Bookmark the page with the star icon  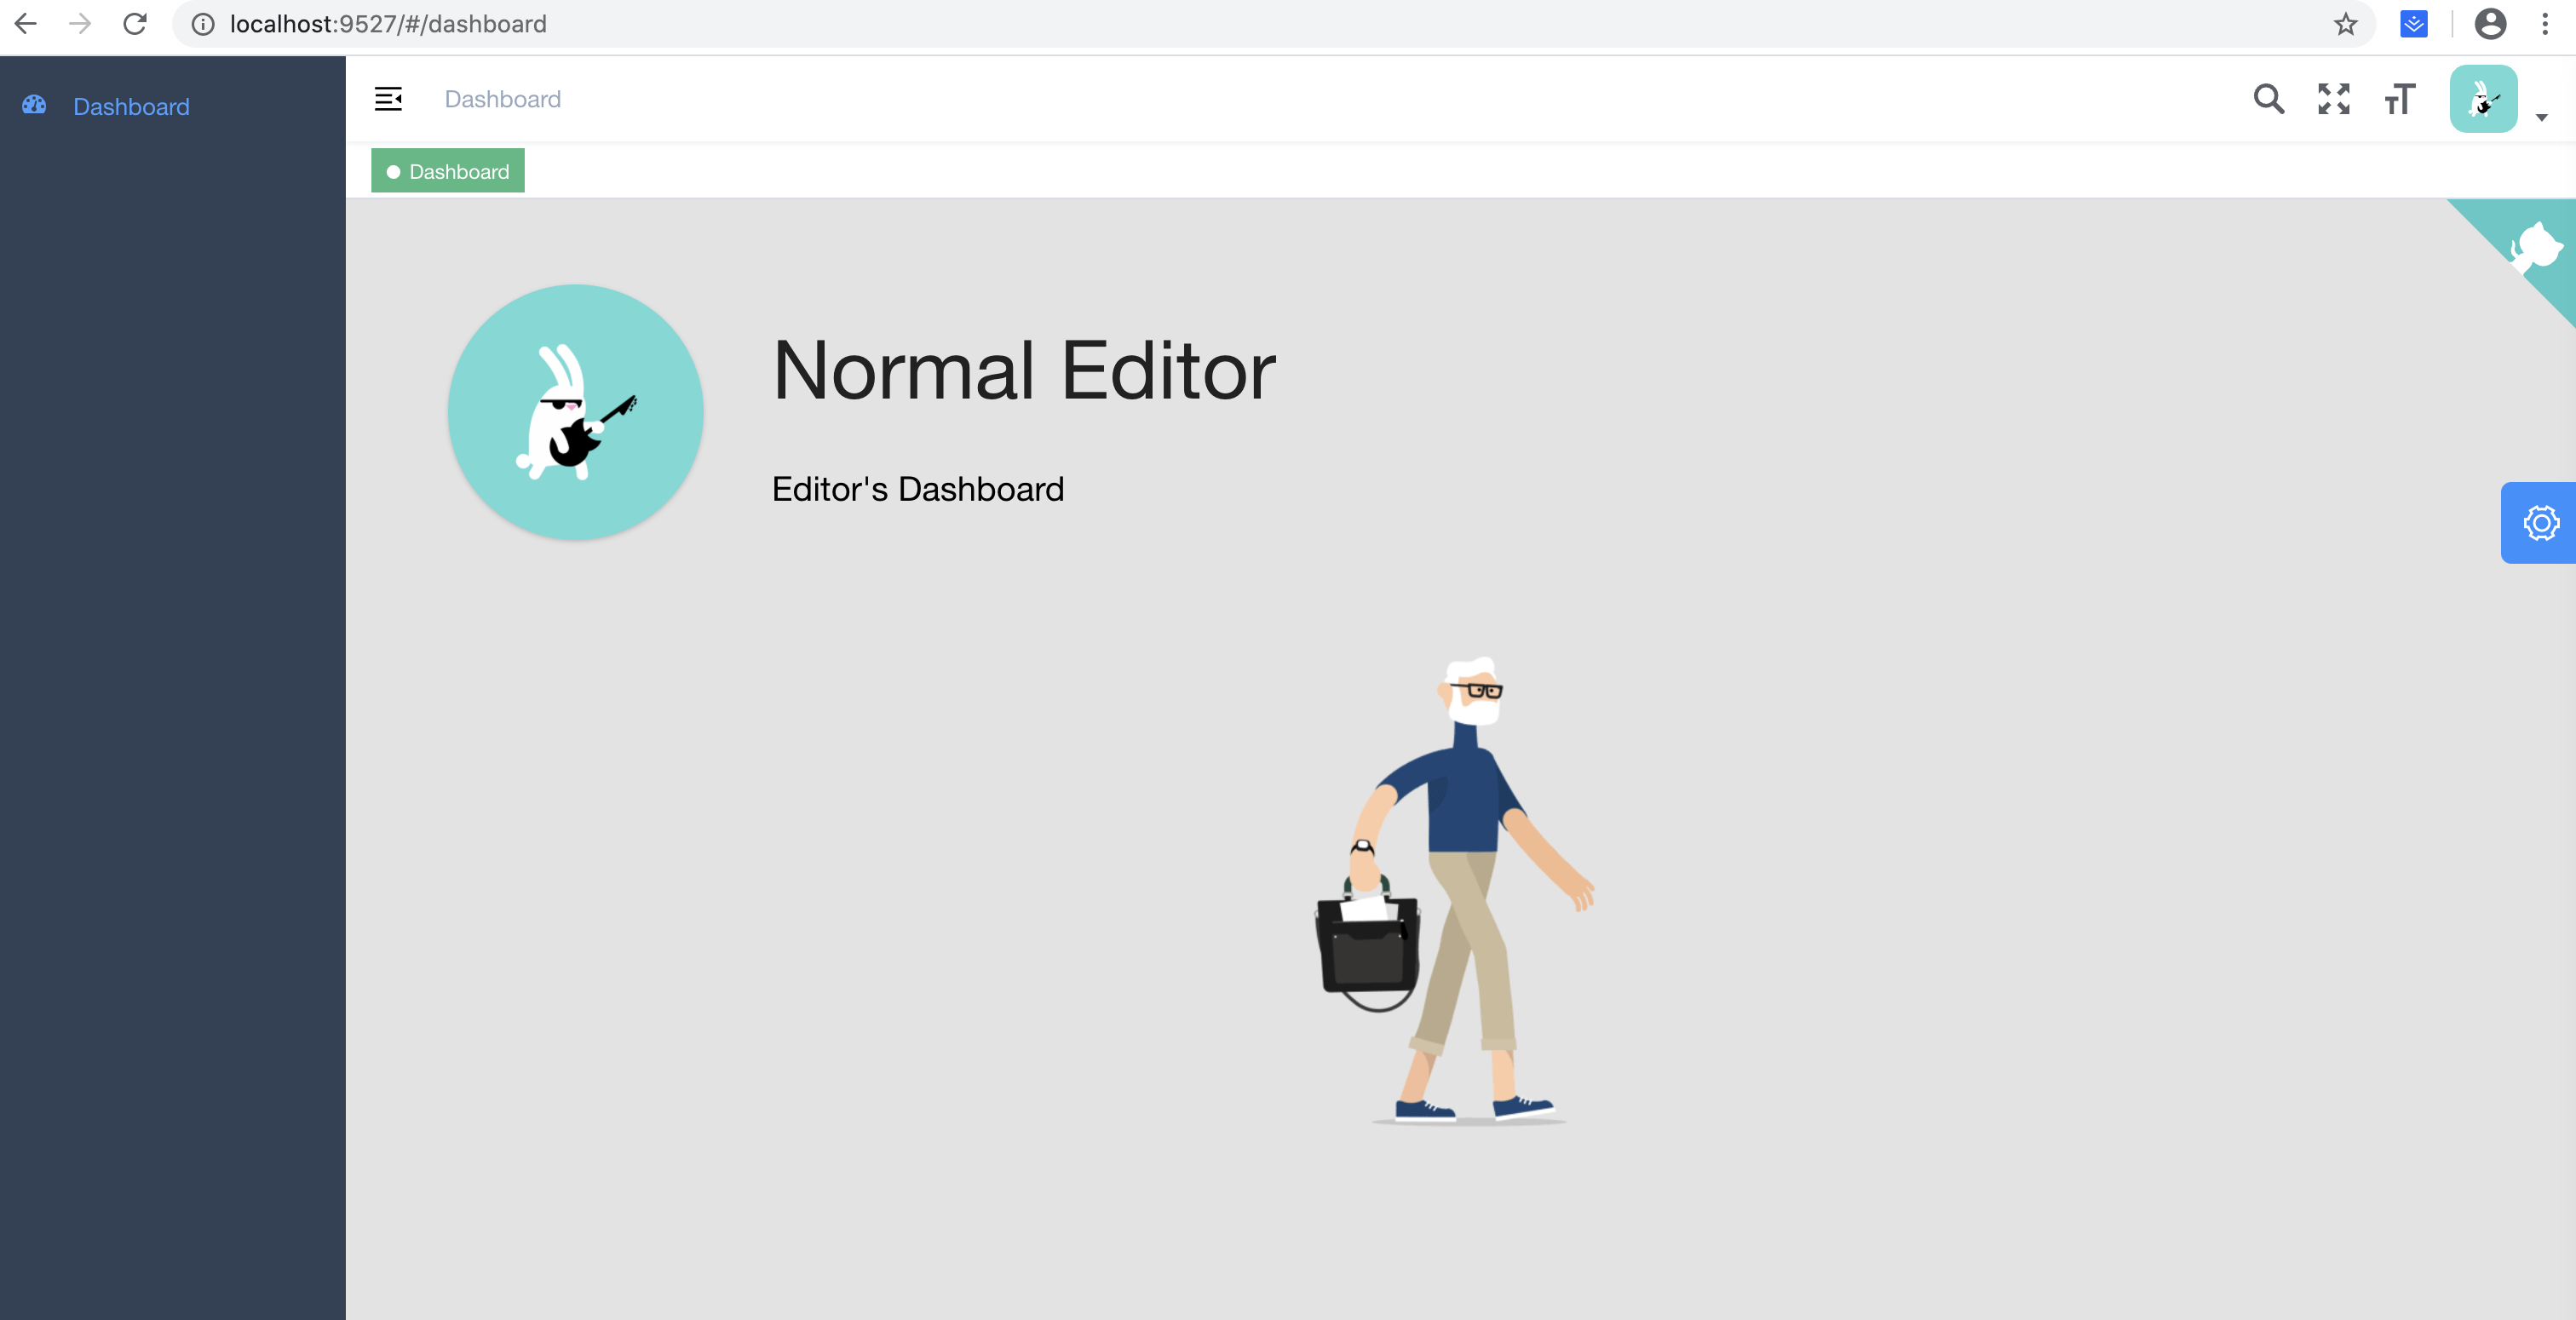2346,24
